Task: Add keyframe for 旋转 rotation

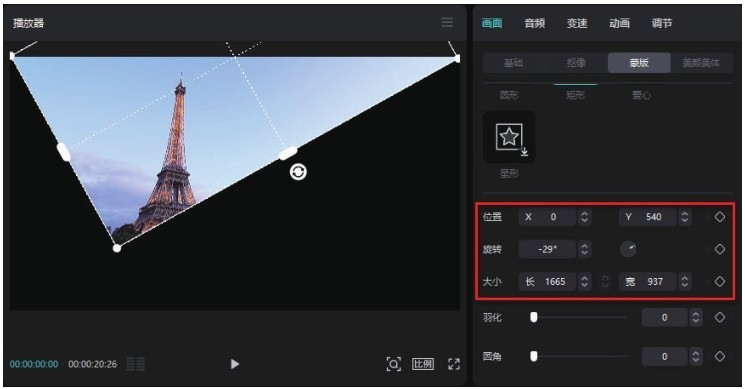Action: tap(720, 249)
